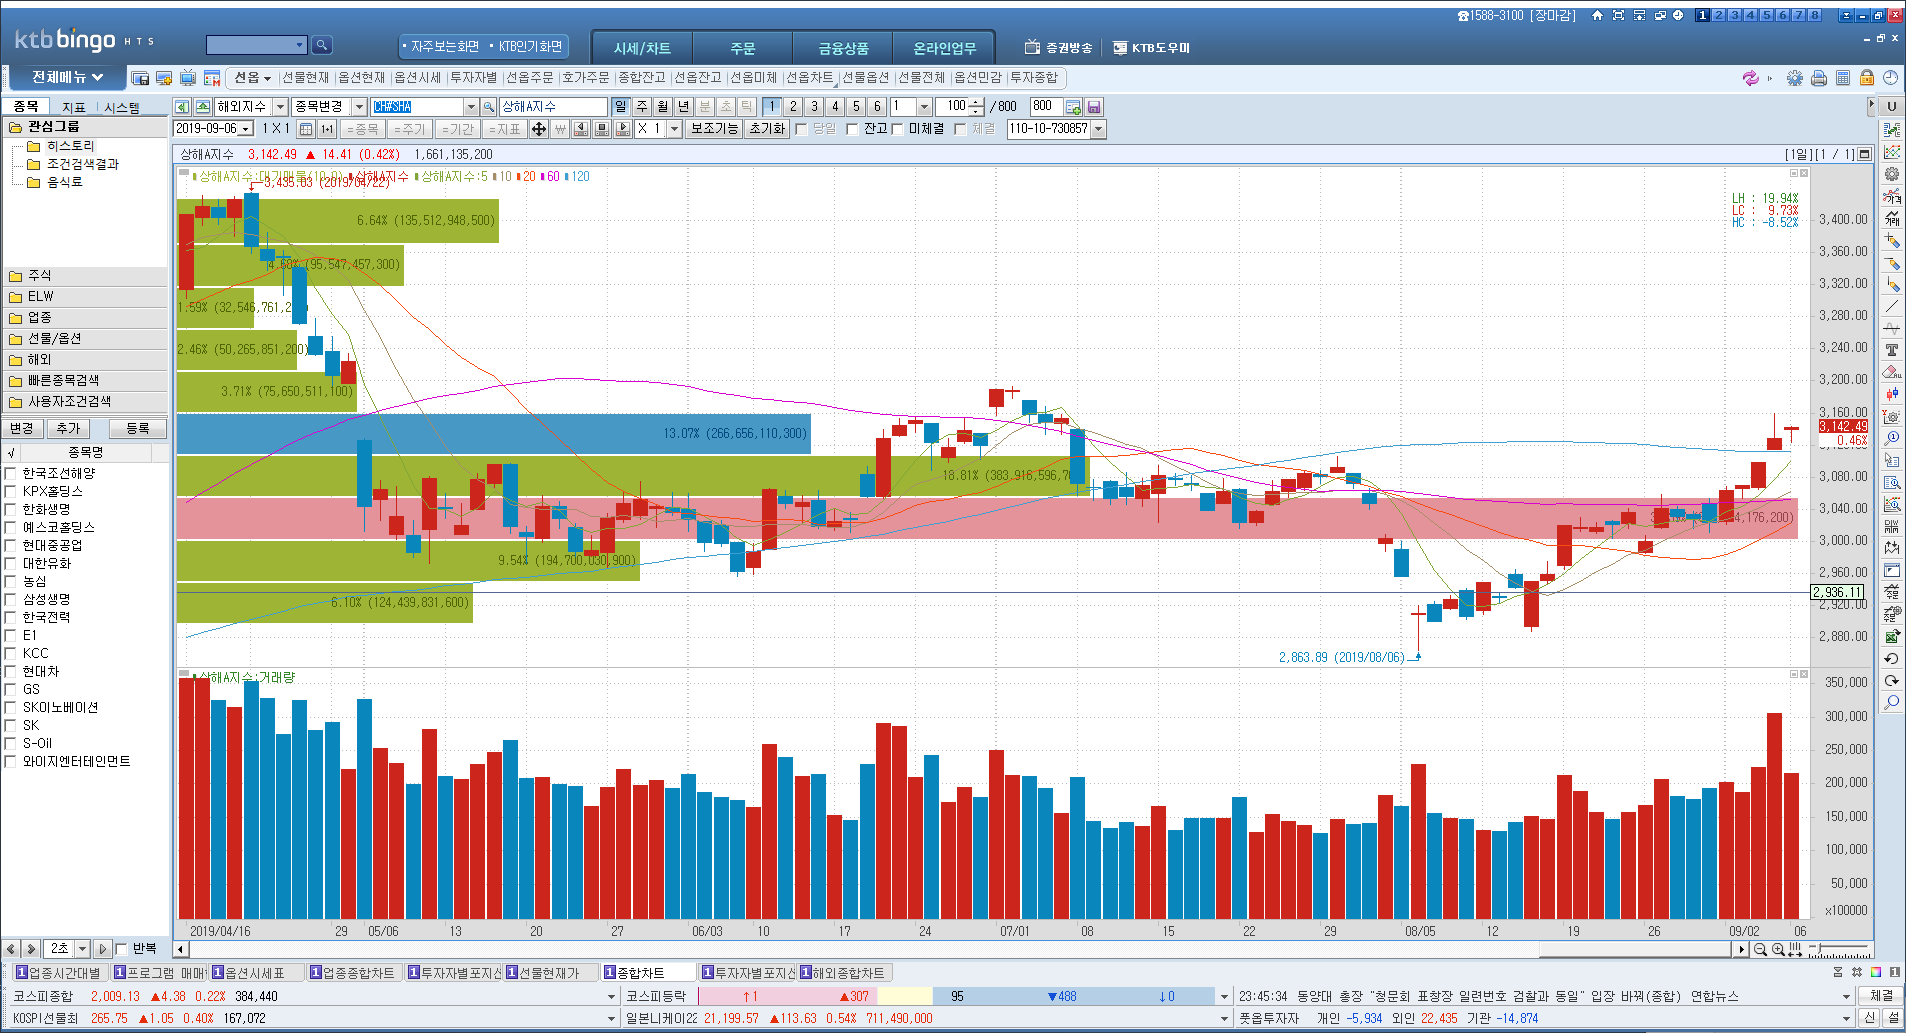This screenshot has height=1033, width=1906.
Task: Click the purple save icon after 800 field
Action: [1094, 106]
